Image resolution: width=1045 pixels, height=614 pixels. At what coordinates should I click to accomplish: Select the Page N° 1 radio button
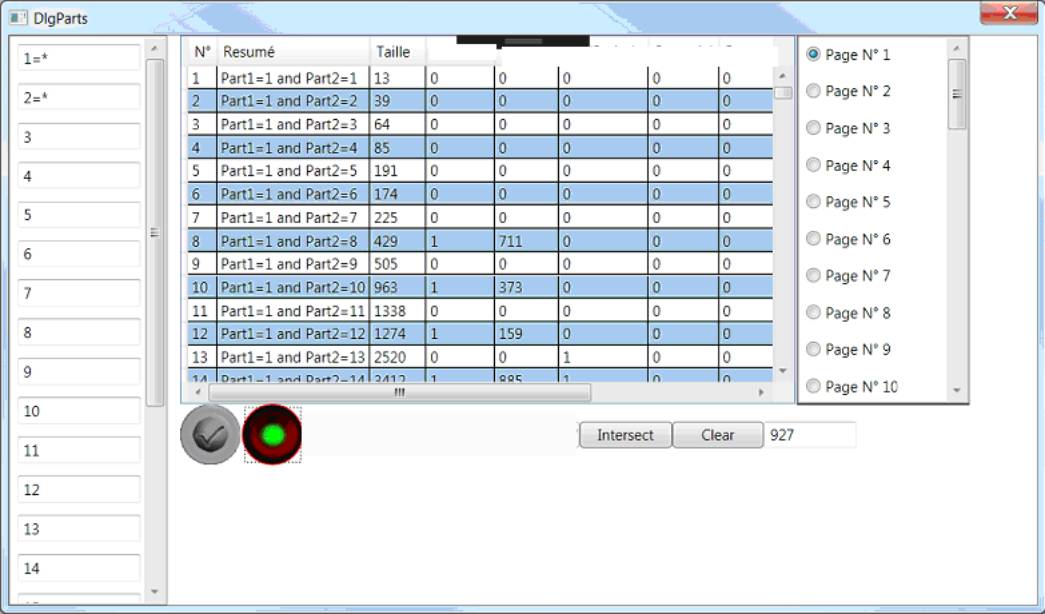(x=813, y=54)
